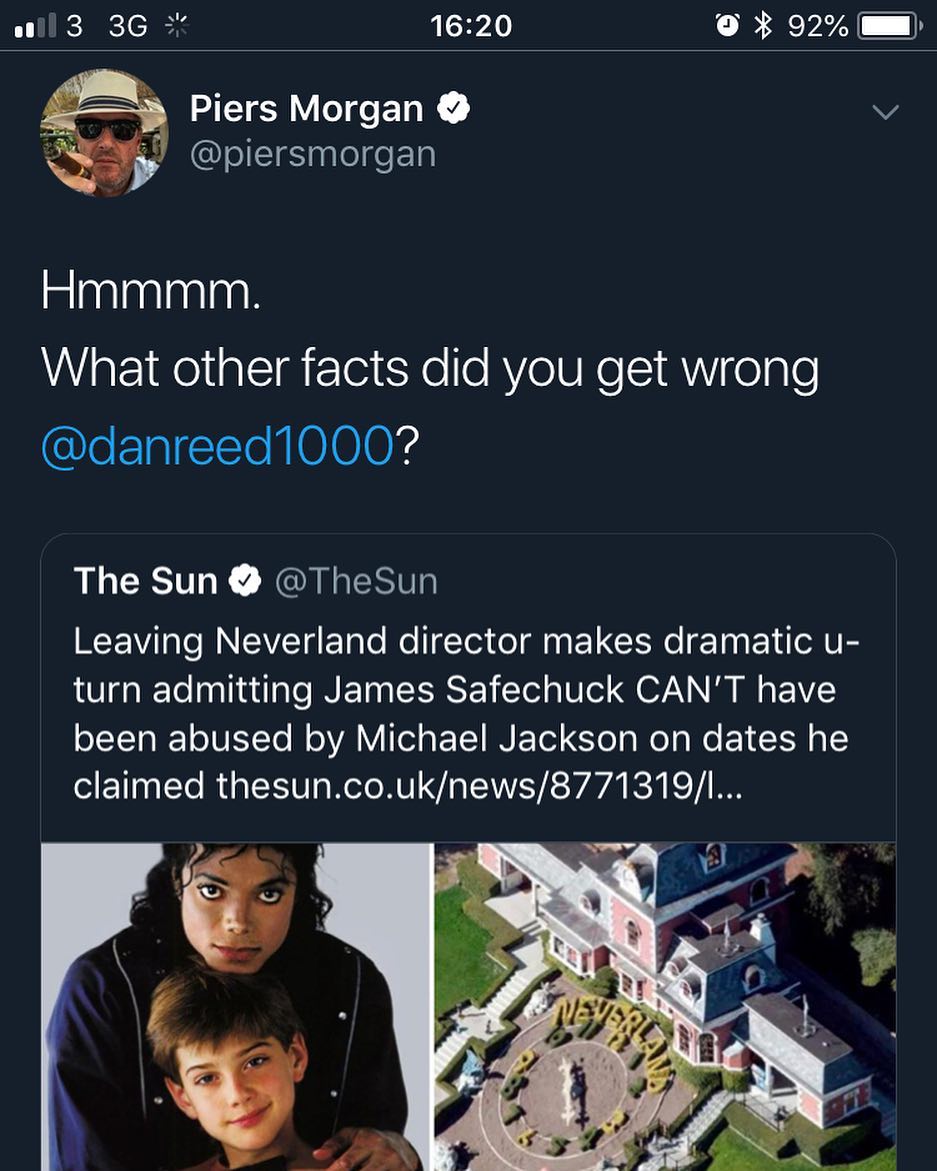Tap The Sun's verified badge
The height and width of the screenshot is (1171, 937).
(x=245, y=580)
